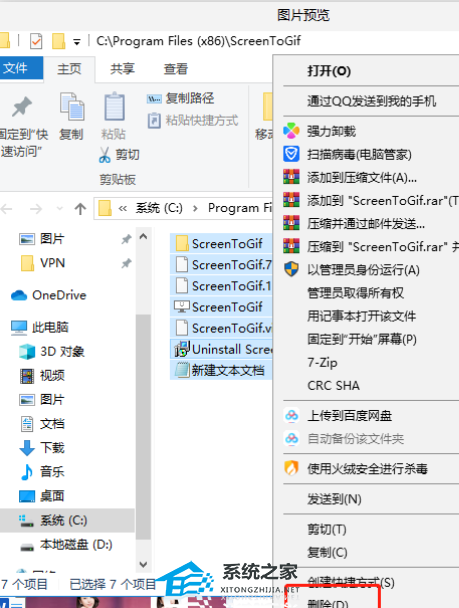459x608 pixels.
Task: Click the Copy icon in ribbon
Action: [72, 106]
